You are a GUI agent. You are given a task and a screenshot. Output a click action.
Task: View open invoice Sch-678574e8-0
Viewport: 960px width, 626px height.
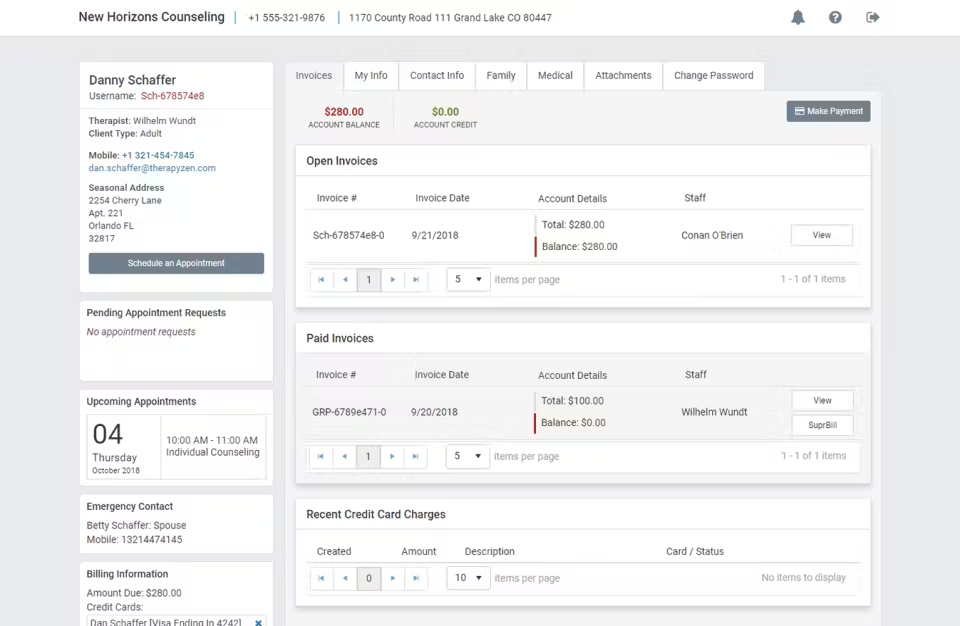pos(822,235)
